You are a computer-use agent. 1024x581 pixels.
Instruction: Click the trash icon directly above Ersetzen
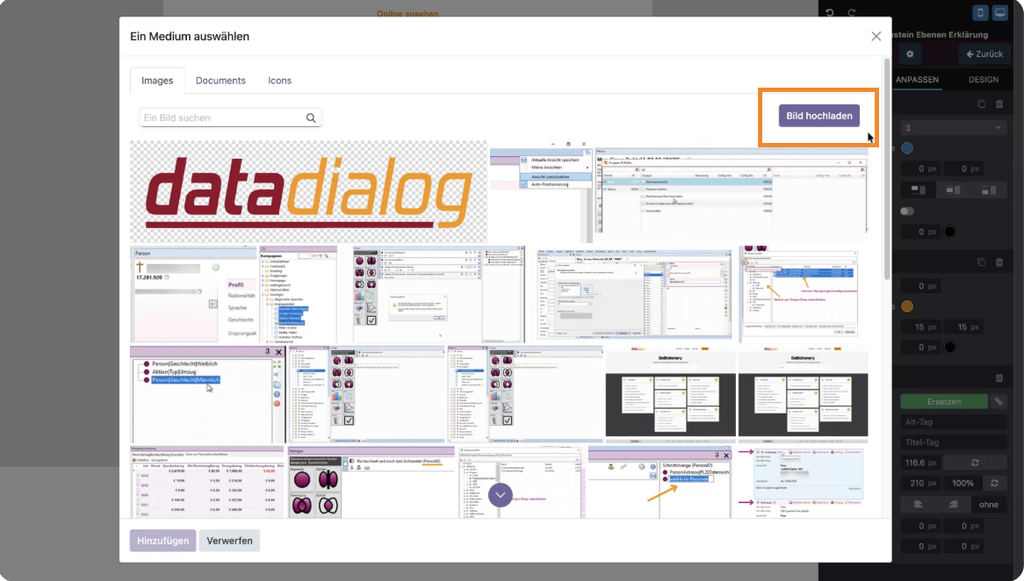[x=999, y=377]
